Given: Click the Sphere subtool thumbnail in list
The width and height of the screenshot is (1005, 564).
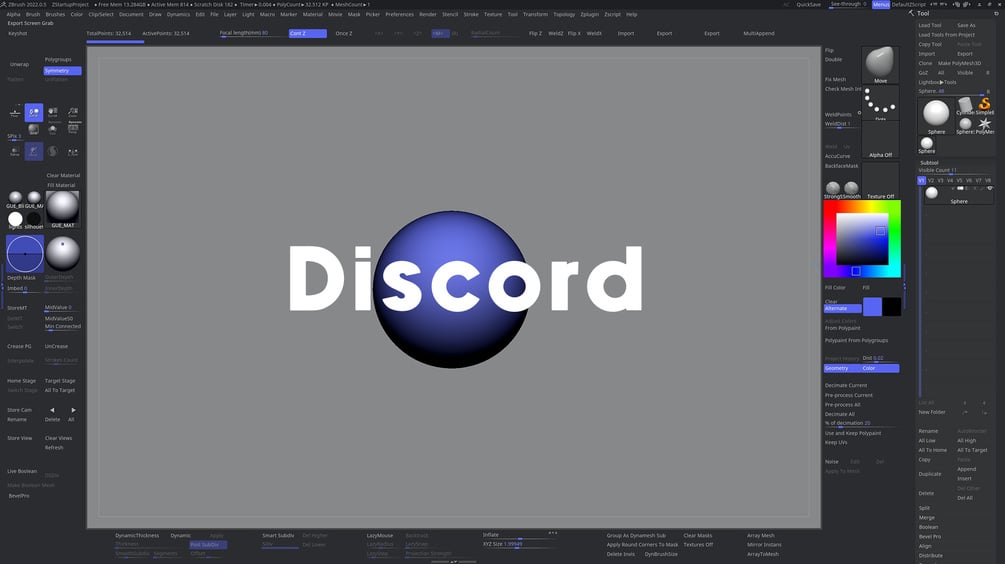Looking at the screenshot, I should (x=931, y=192).
